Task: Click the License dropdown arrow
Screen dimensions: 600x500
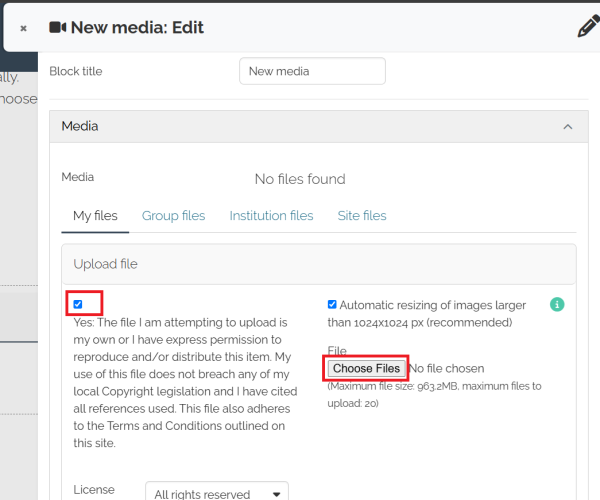Action: (x=276, y=494)
